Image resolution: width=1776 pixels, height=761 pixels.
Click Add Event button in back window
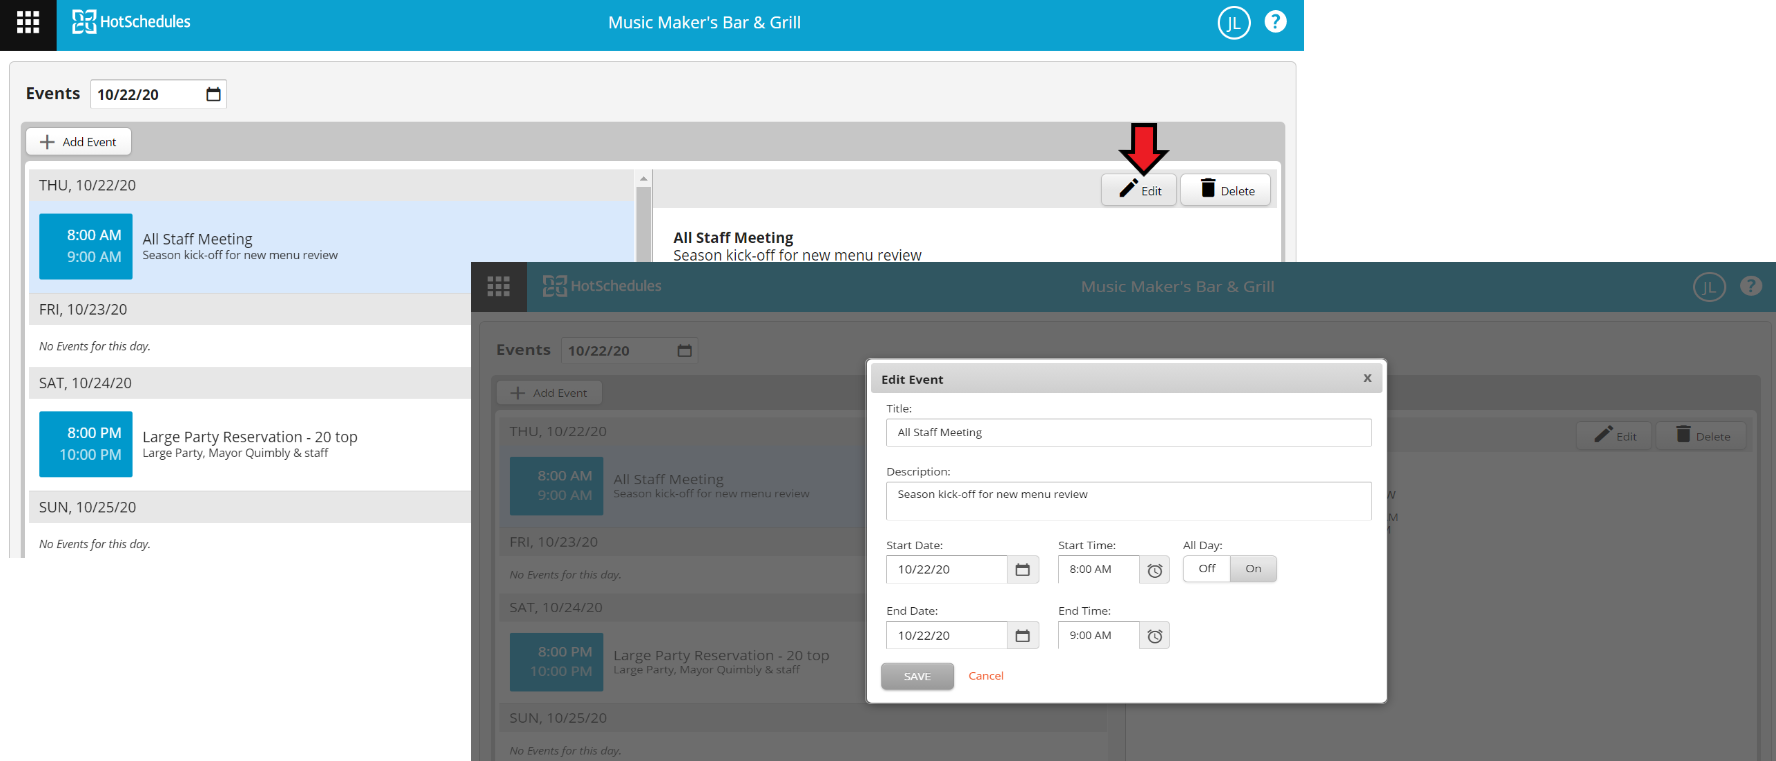[x=78, y=142]
